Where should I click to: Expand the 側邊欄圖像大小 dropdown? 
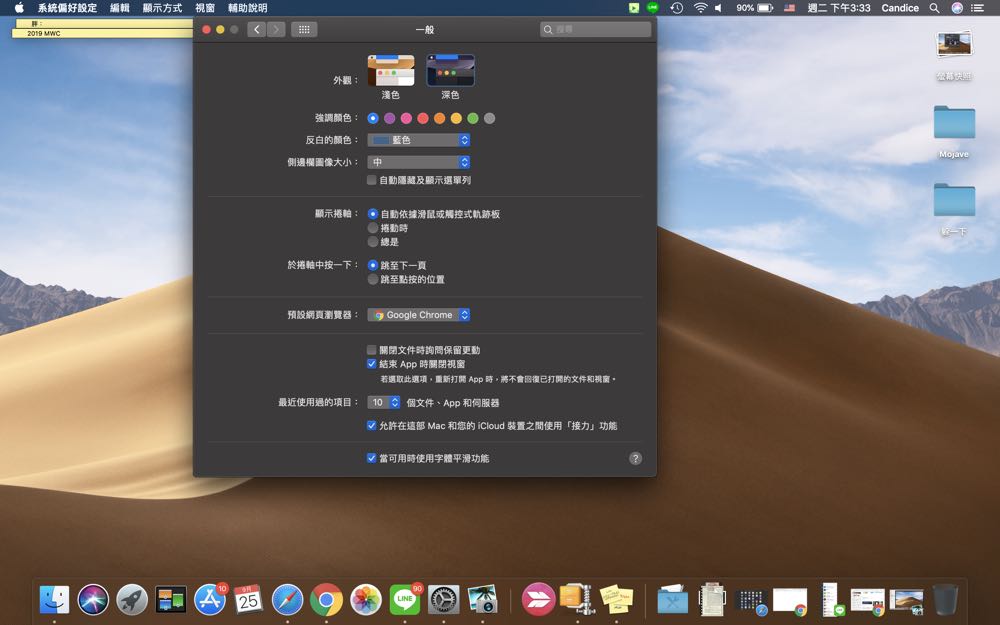[418, 162]
